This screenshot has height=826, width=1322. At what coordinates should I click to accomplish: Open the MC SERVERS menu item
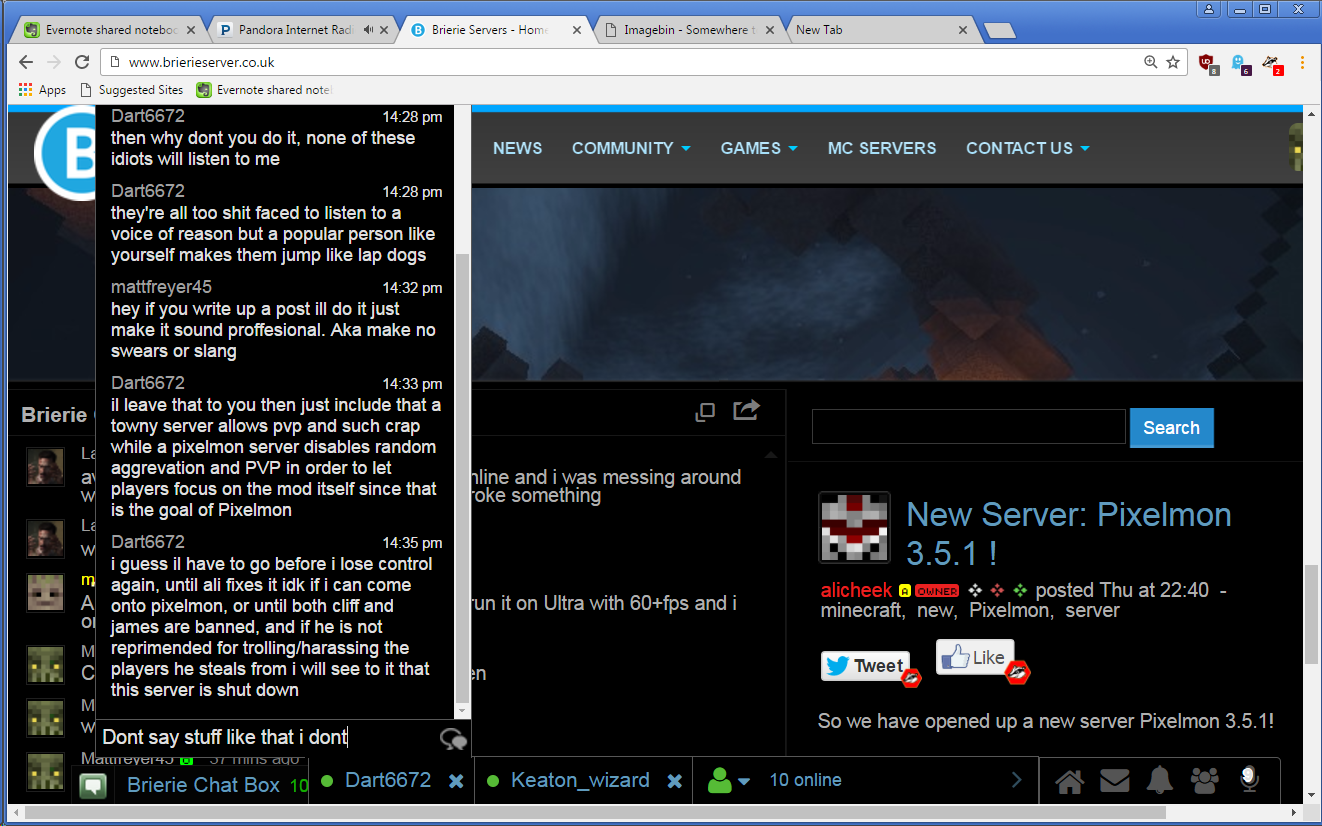coord(882,148)
